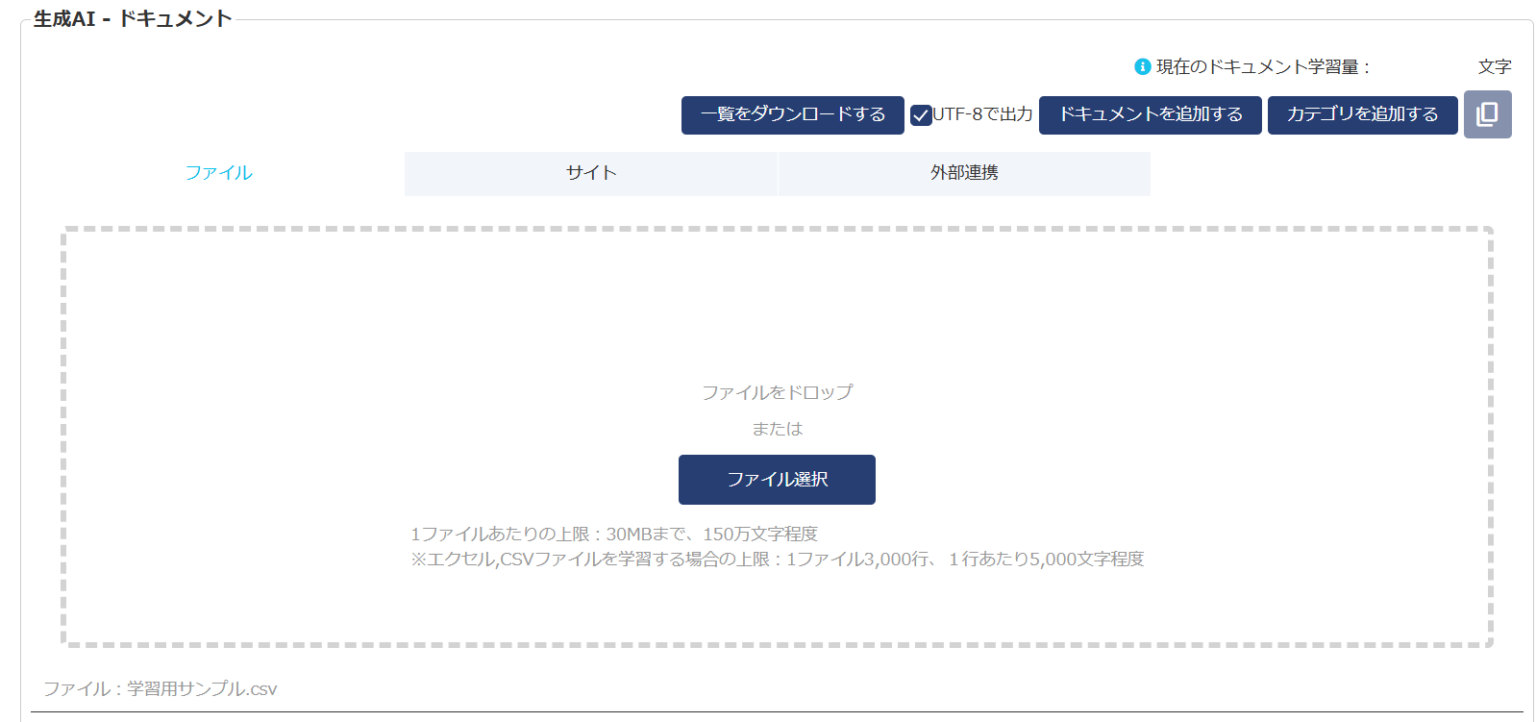Click the エクセル,CSV row limit note
Viewport: 1536px width, 722px height.
point(776,559)
